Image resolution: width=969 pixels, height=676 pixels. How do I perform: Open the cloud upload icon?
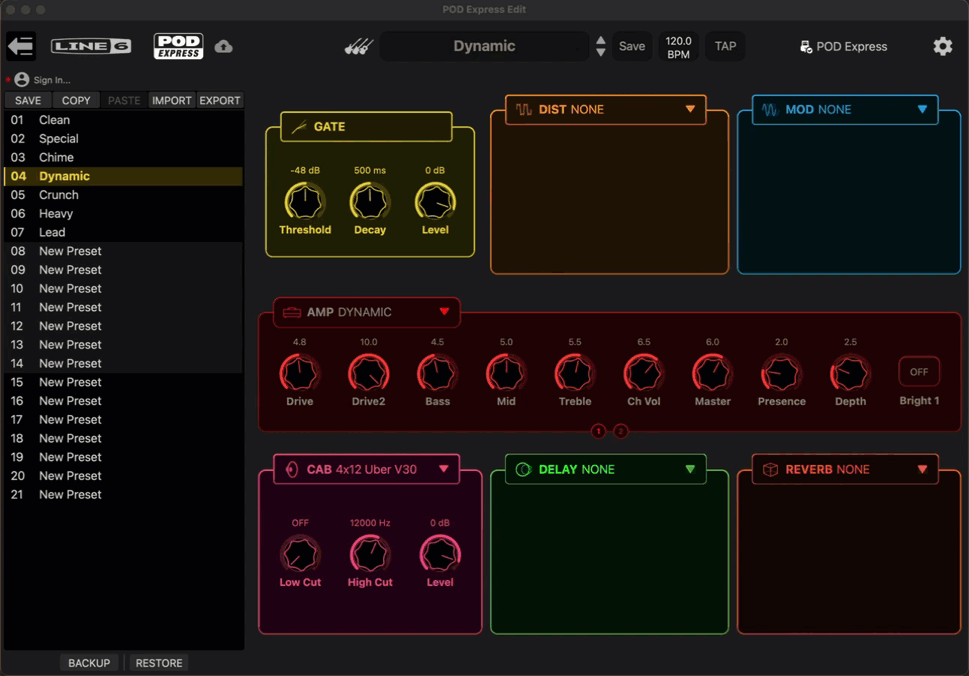(x=224, y=46)
